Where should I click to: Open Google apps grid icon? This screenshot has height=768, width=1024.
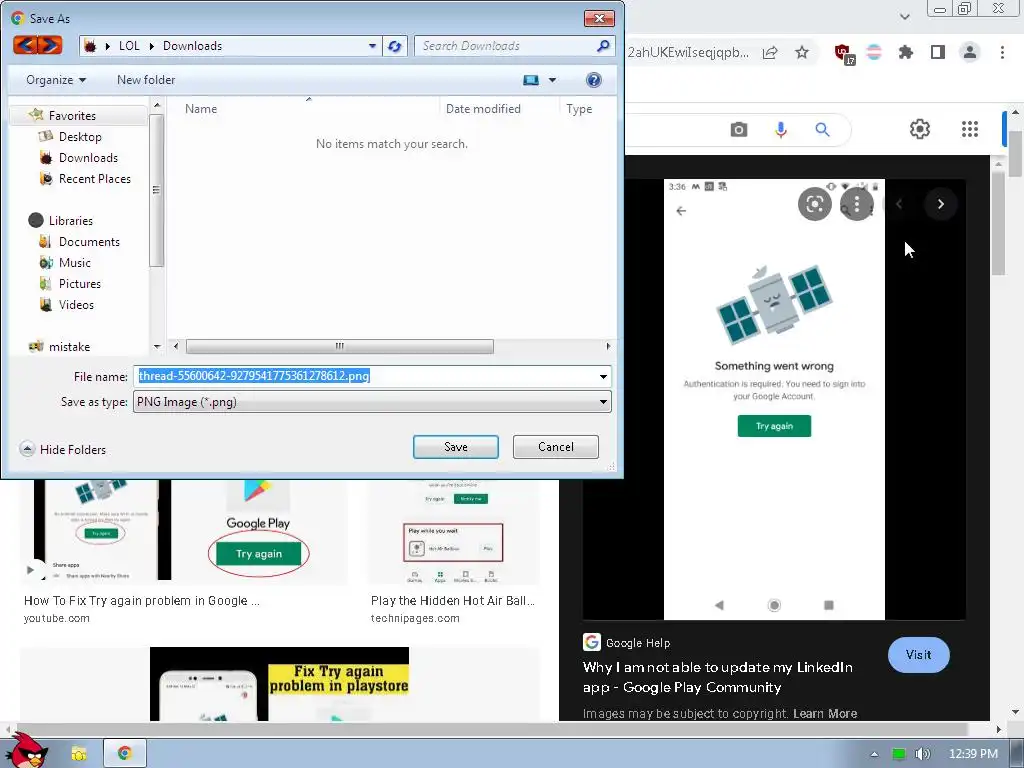coord(970,129)
